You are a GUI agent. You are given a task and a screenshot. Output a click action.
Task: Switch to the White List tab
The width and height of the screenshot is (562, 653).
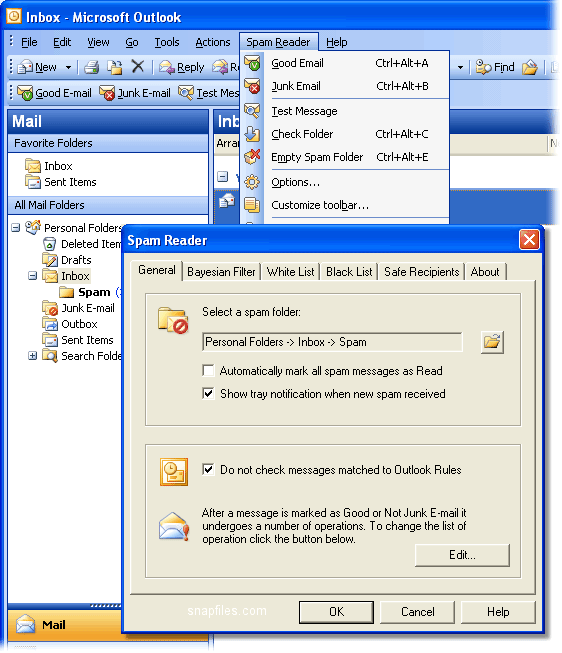pyautogui.click(x=290, y=272)
